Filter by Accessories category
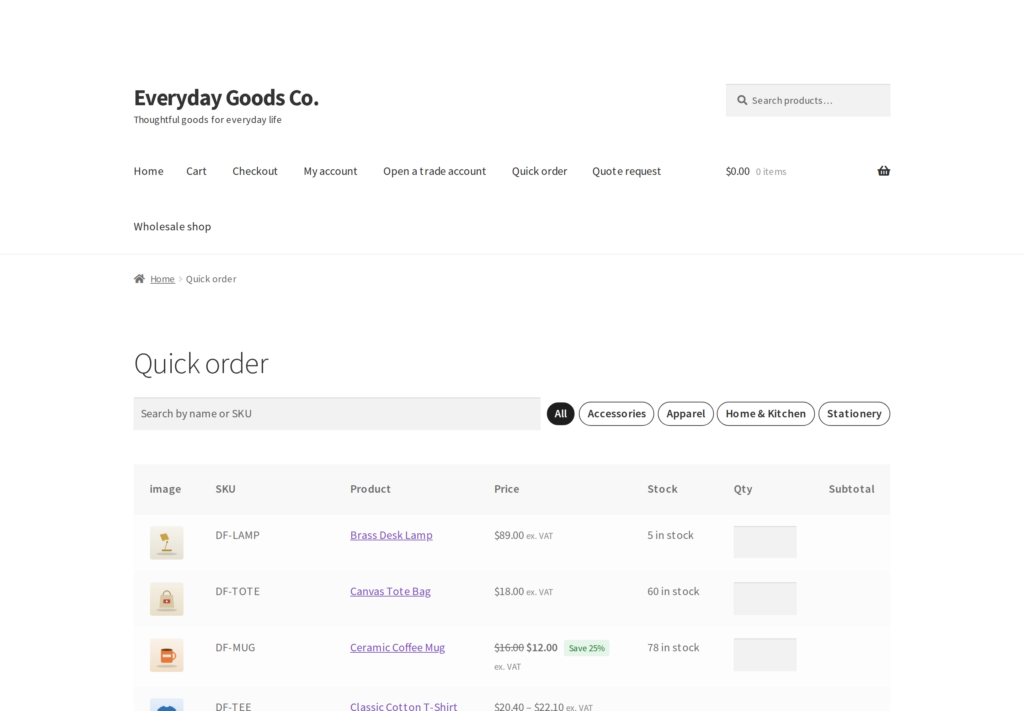The image size is (1024, 711). point(616,413)
